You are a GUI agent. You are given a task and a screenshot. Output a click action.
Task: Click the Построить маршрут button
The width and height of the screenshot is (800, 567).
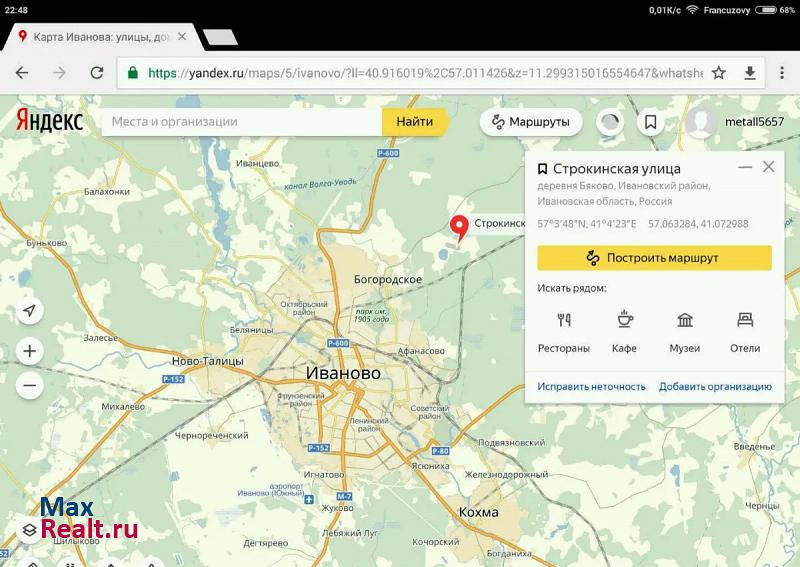(654, 258)
